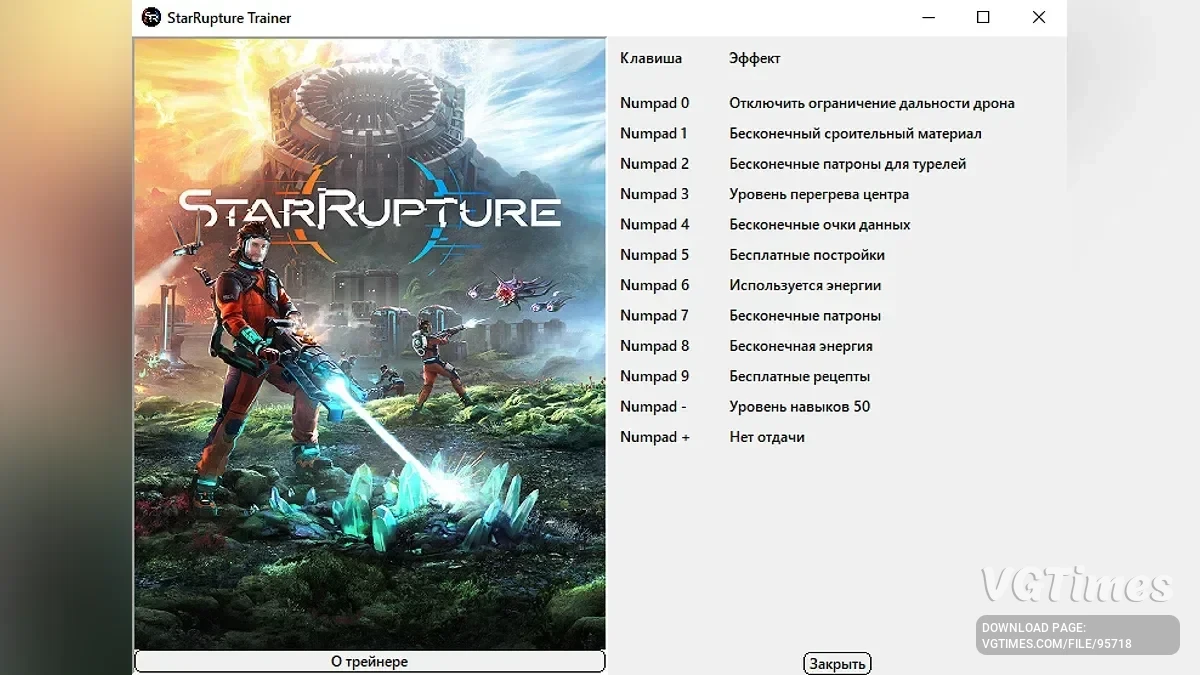Click the 'StarRupture Trainer' window title
The image size is (1200, 675).
point(229,17)
